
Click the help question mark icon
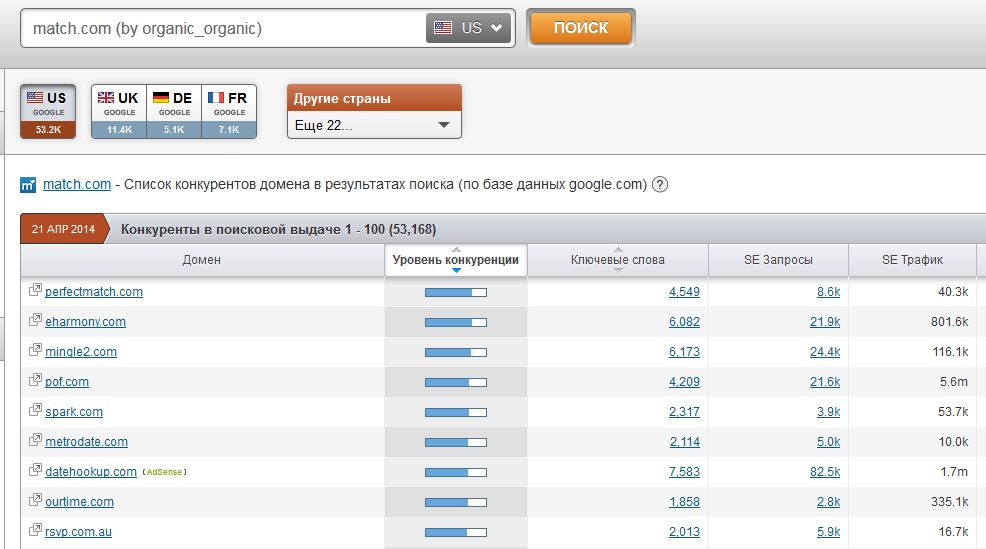[x=660, y=185]
